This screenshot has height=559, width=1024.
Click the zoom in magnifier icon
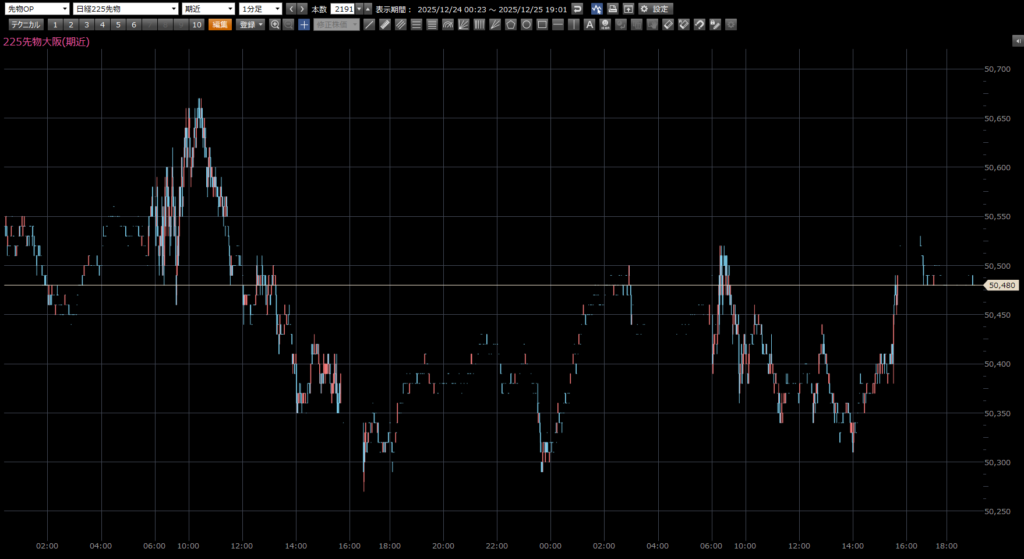pos(275,24)
